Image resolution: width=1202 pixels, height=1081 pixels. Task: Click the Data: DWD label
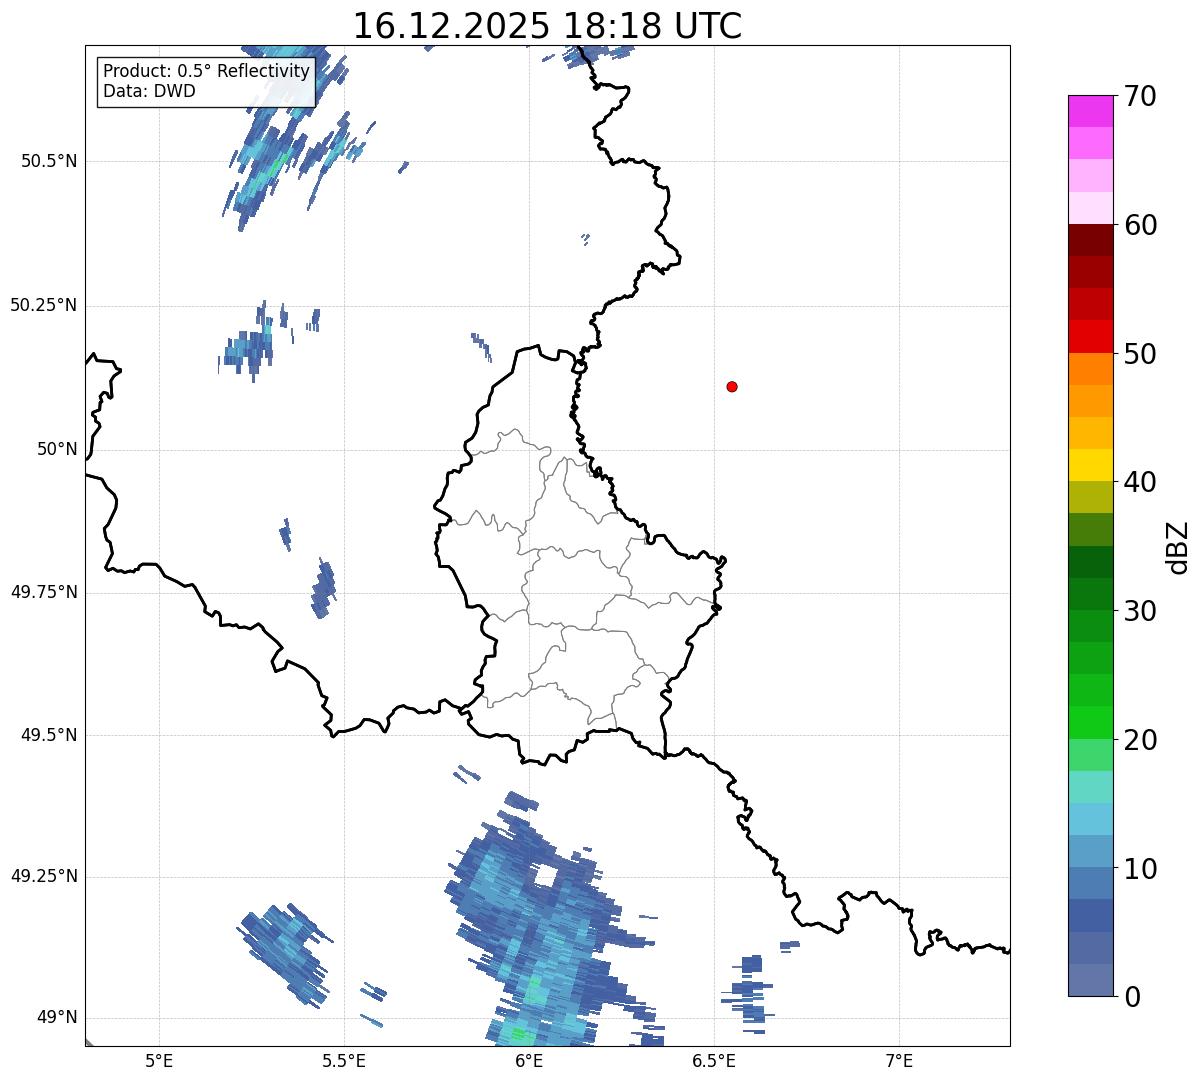[149, 91]
